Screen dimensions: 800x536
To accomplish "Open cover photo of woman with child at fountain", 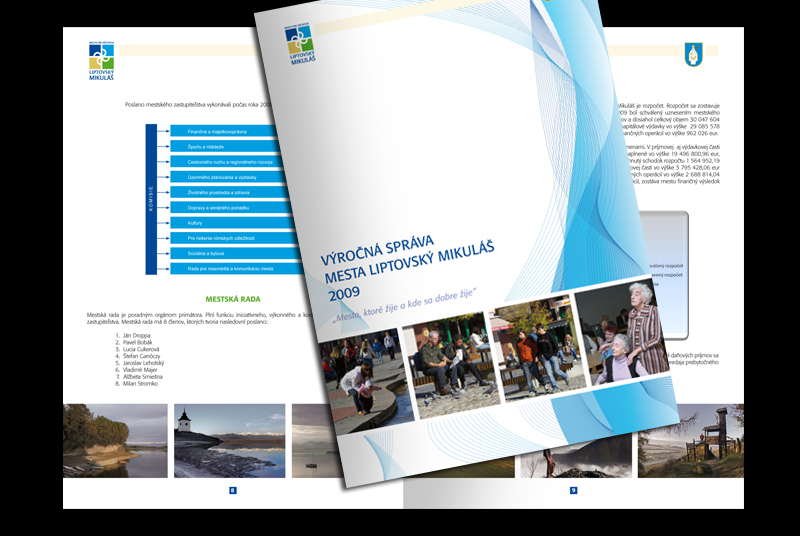I will coord(365,381).
